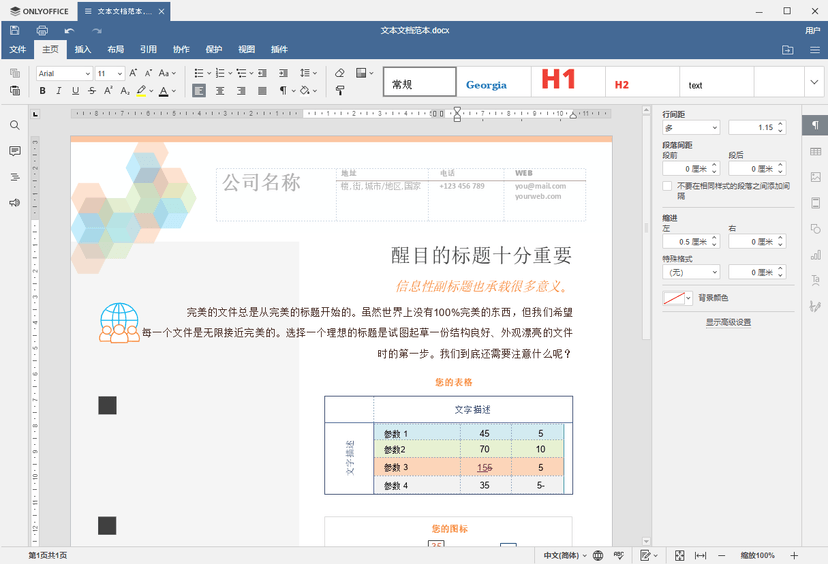Open shape settings in right sidebar
This screenshot has width=828, height=564.
(x=815, y=229)
